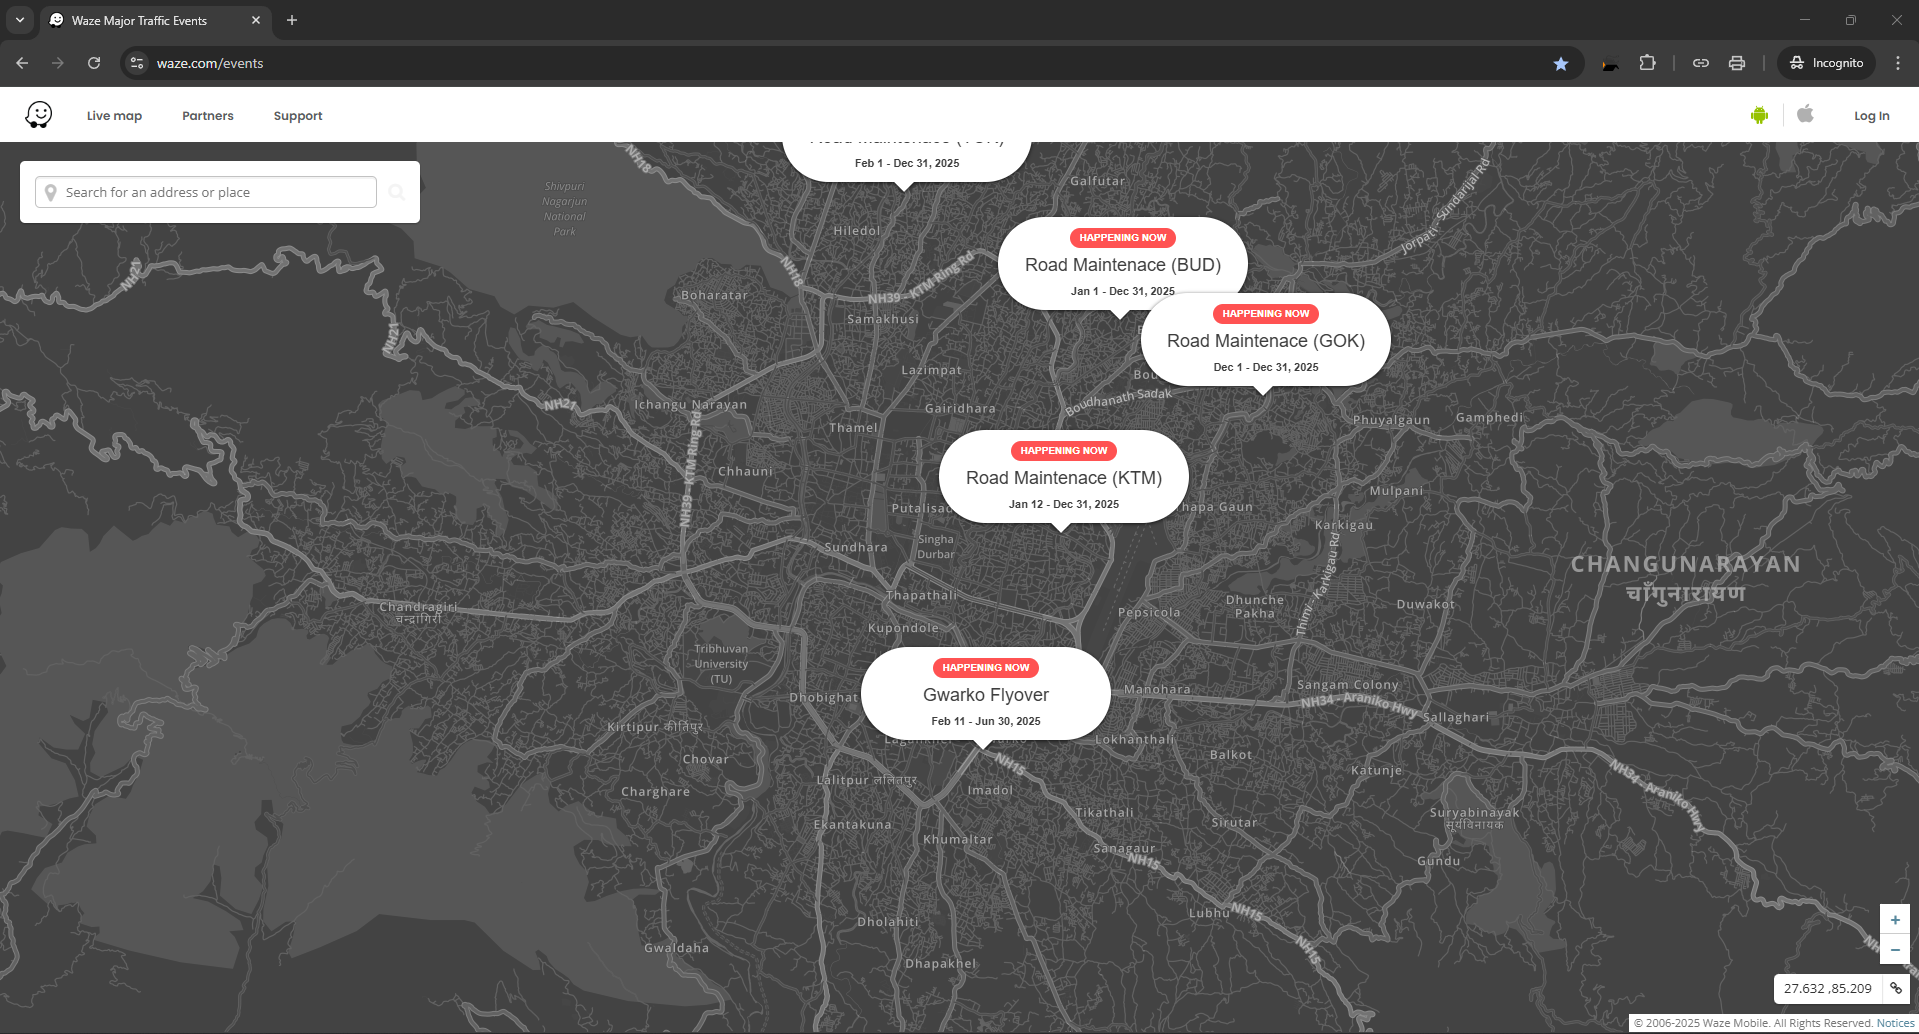Image resolution: width=1919 pixels, height=1034 pixels.
Task: Open the Live map menu item
Action: tap(114, 116)
